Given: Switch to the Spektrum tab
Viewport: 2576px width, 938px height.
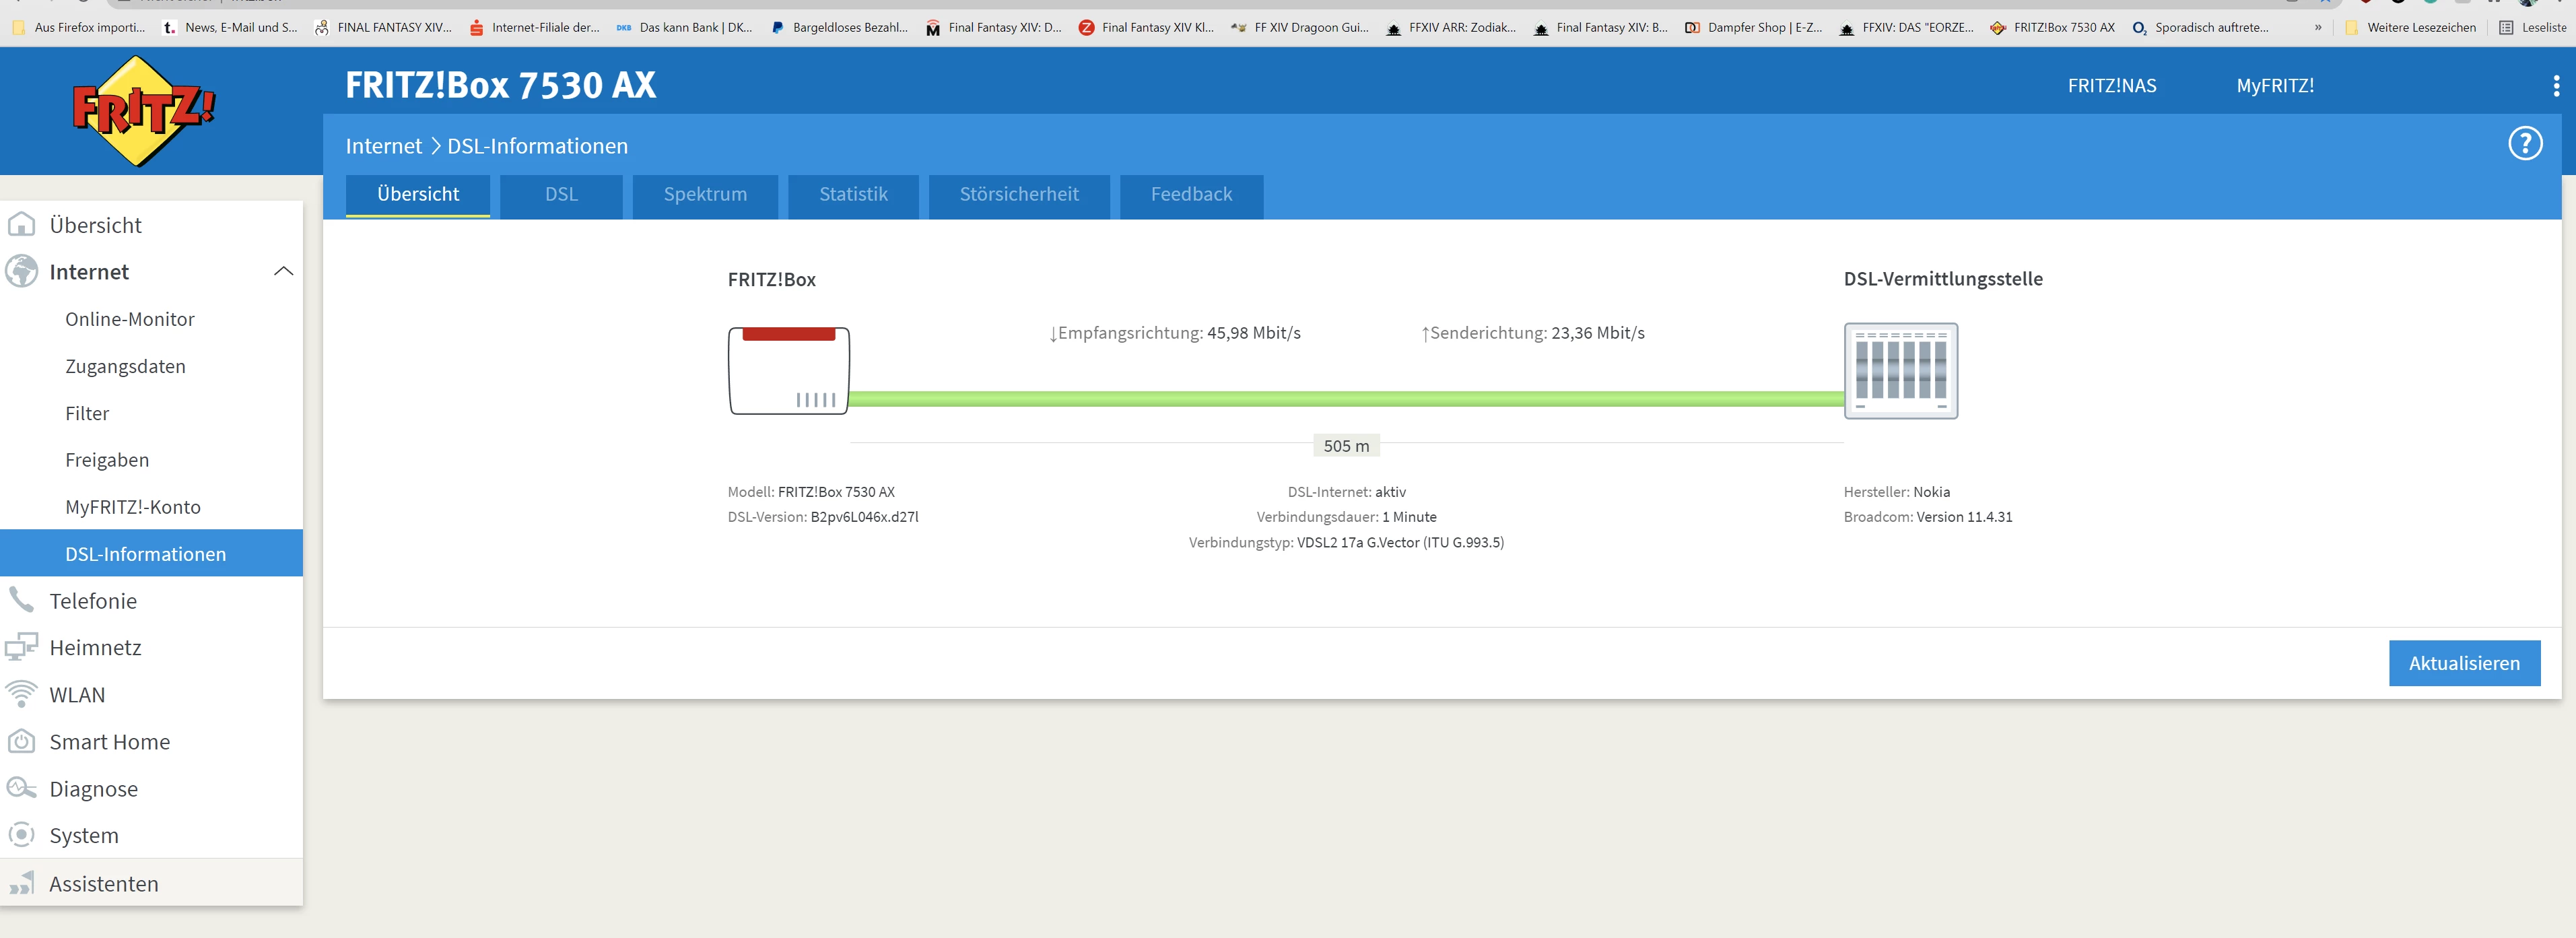Looking at the screenshot, I should (x=705, y=195).
